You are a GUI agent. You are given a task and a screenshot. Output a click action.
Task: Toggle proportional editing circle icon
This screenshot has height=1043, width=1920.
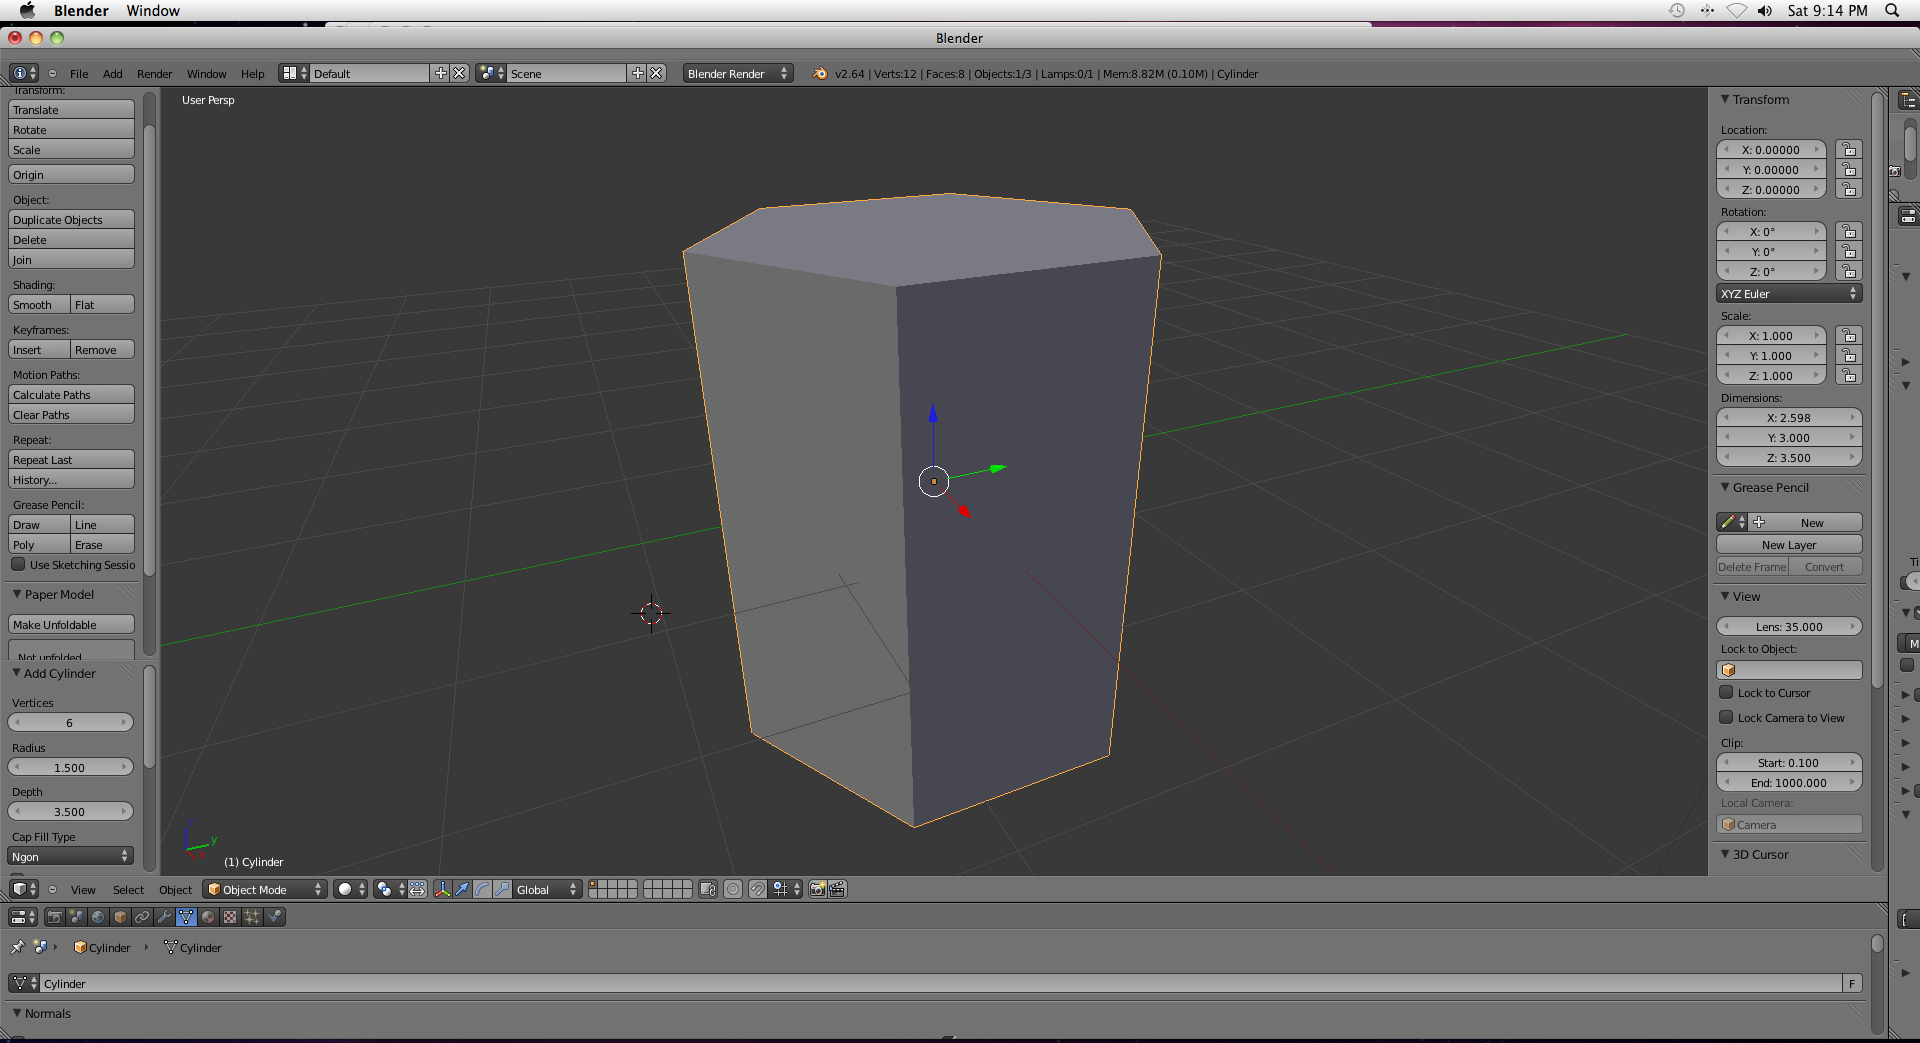(x=733, y=889)
